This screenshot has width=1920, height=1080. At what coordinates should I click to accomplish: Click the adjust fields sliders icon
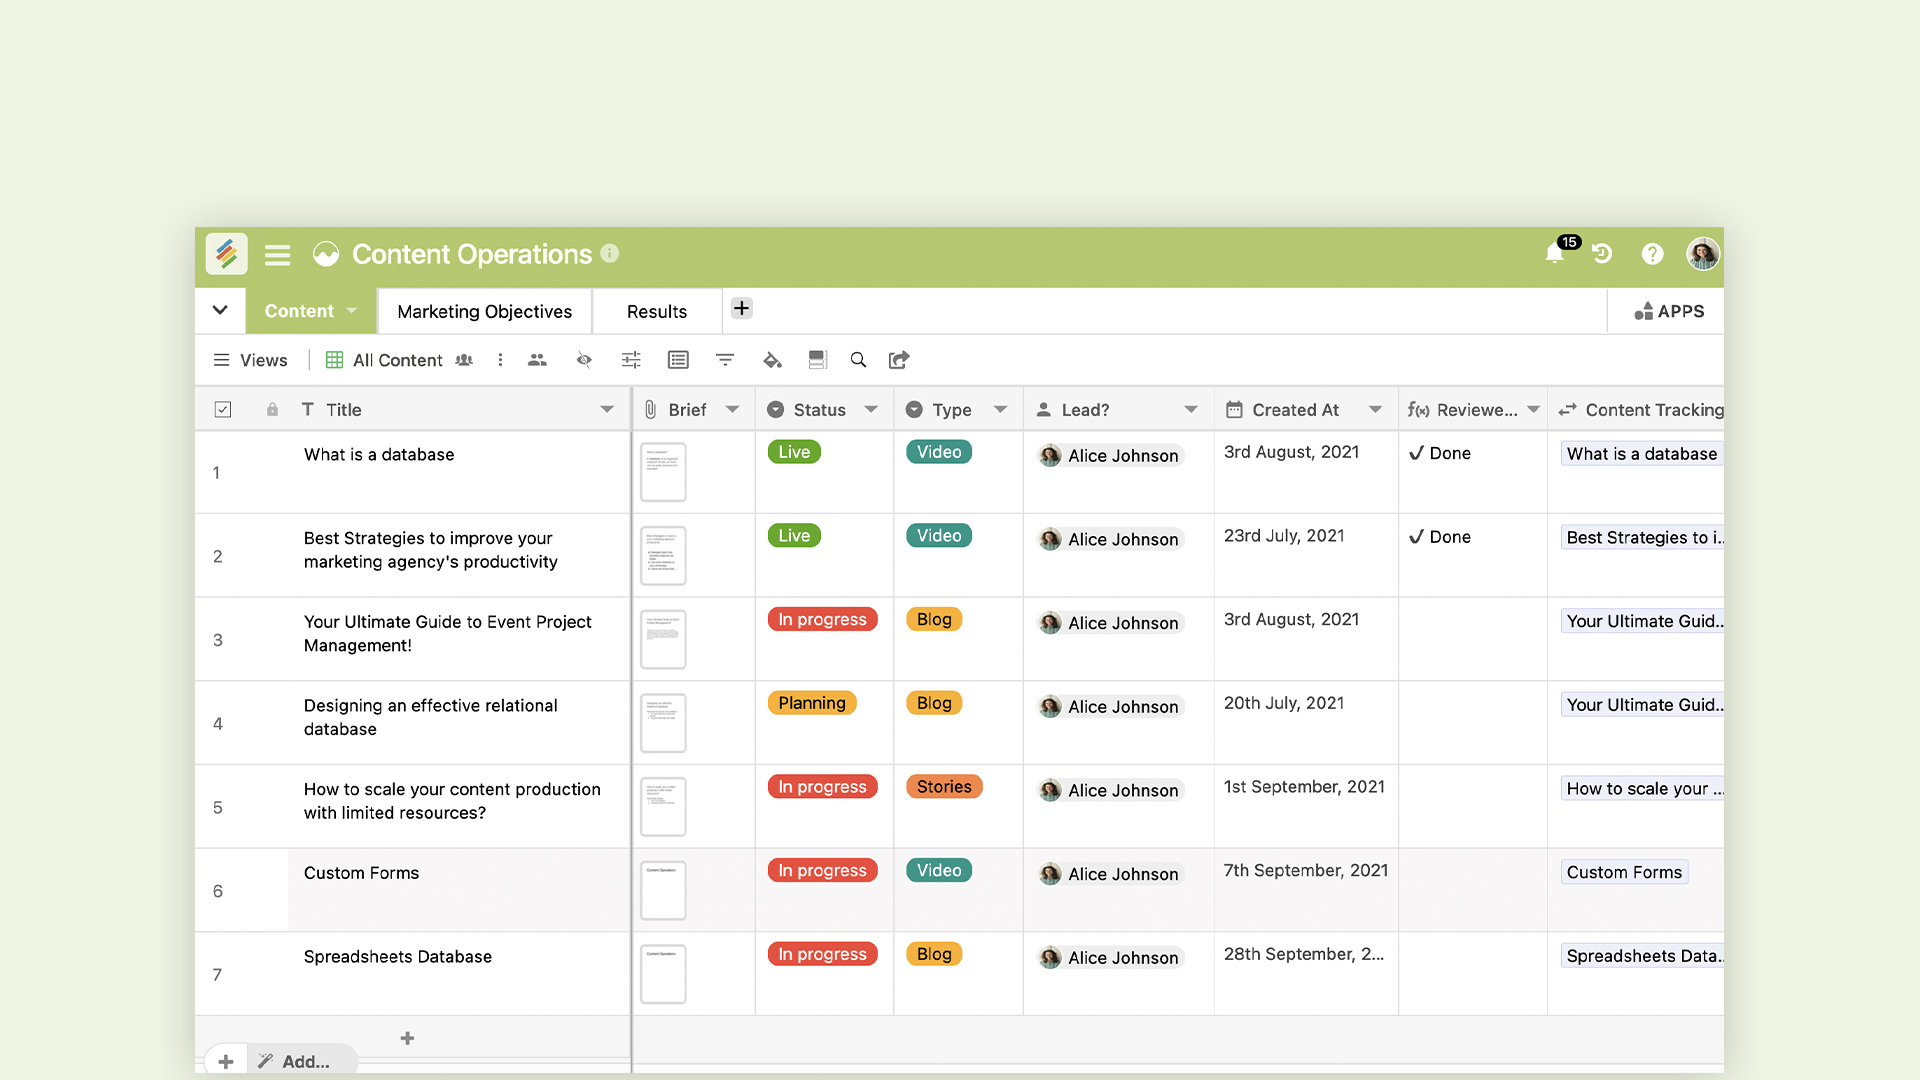click(x=631, y=360)
